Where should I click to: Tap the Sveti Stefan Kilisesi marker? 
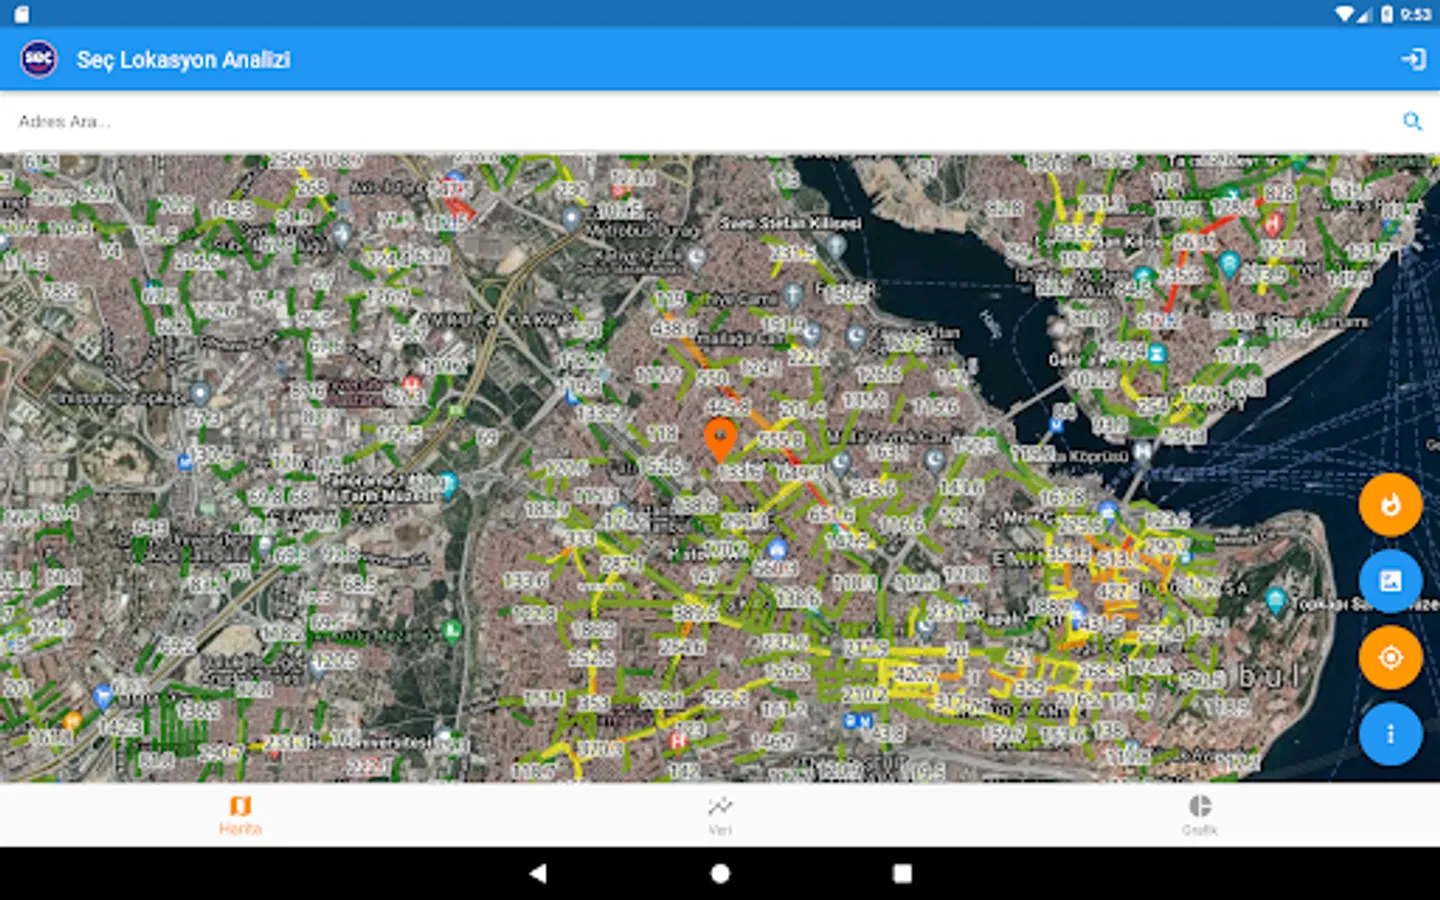(836, 244)
